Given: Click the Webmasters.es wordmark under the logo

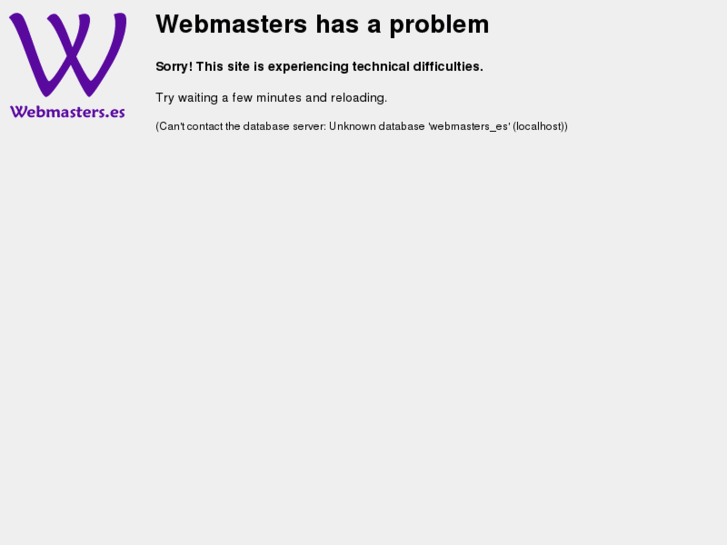Looking at the screenshot, I should click(68, 112).
